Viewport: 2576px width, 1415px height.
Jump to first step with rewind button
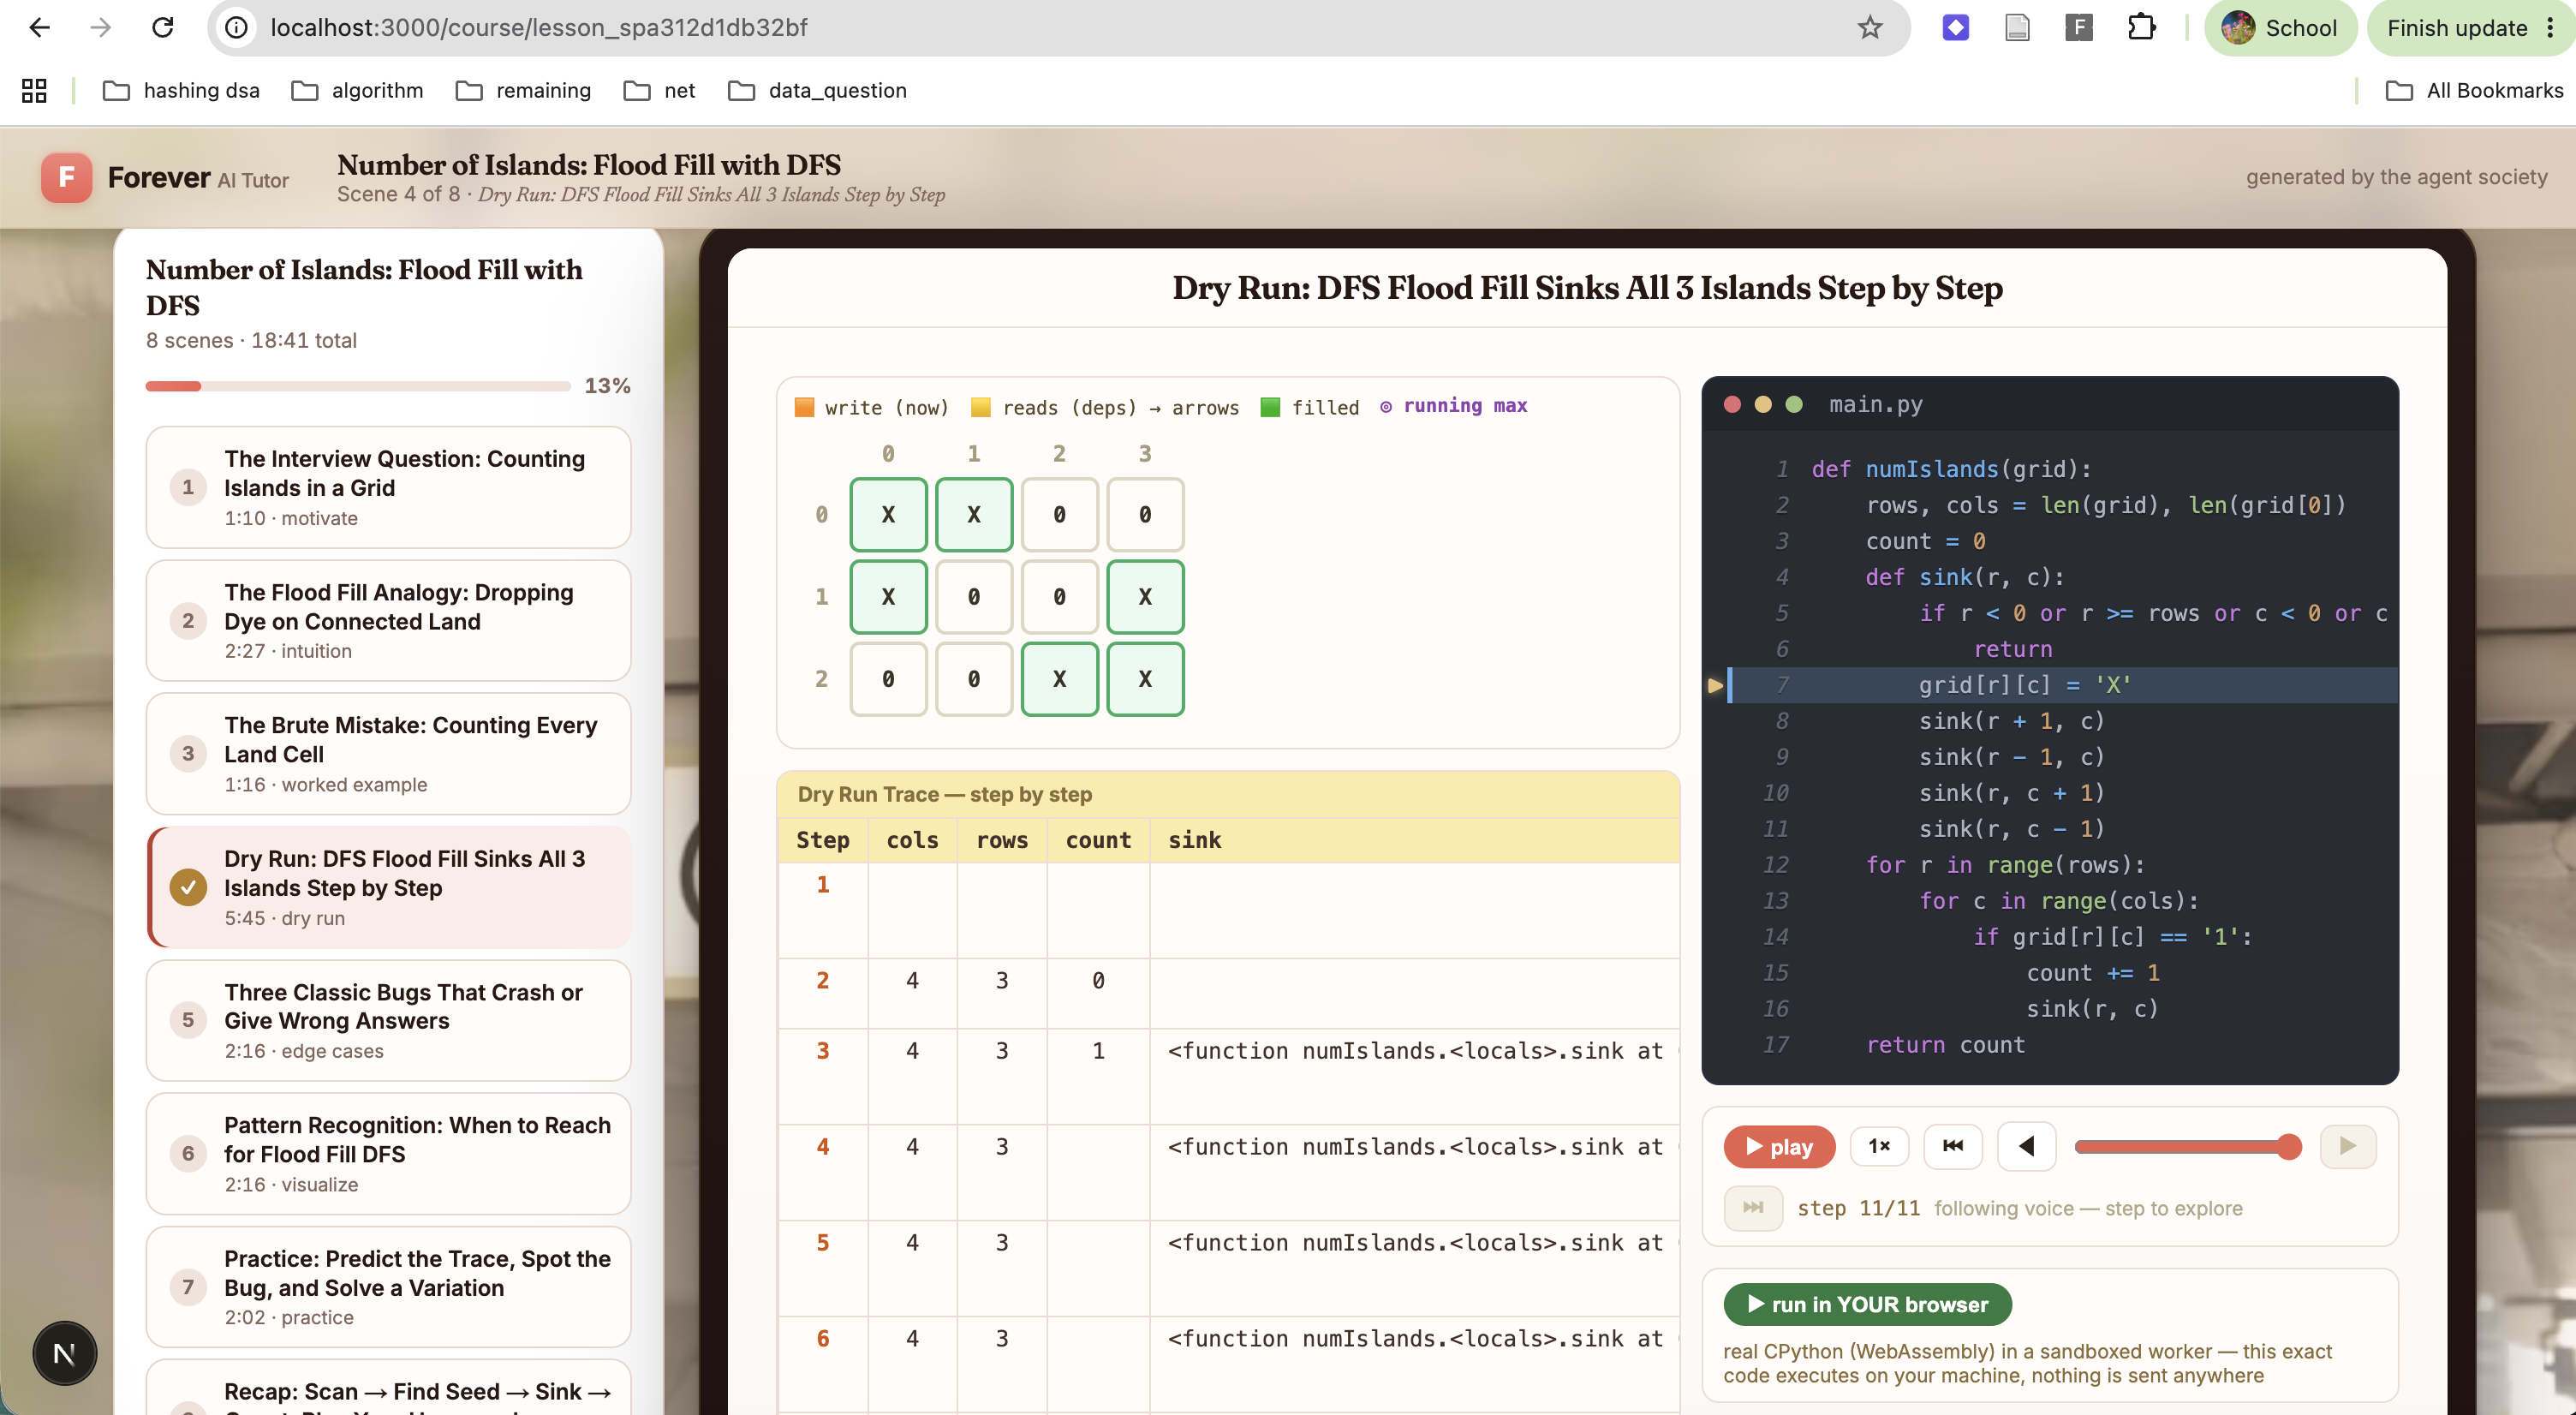click(x=1952, y=1146)
